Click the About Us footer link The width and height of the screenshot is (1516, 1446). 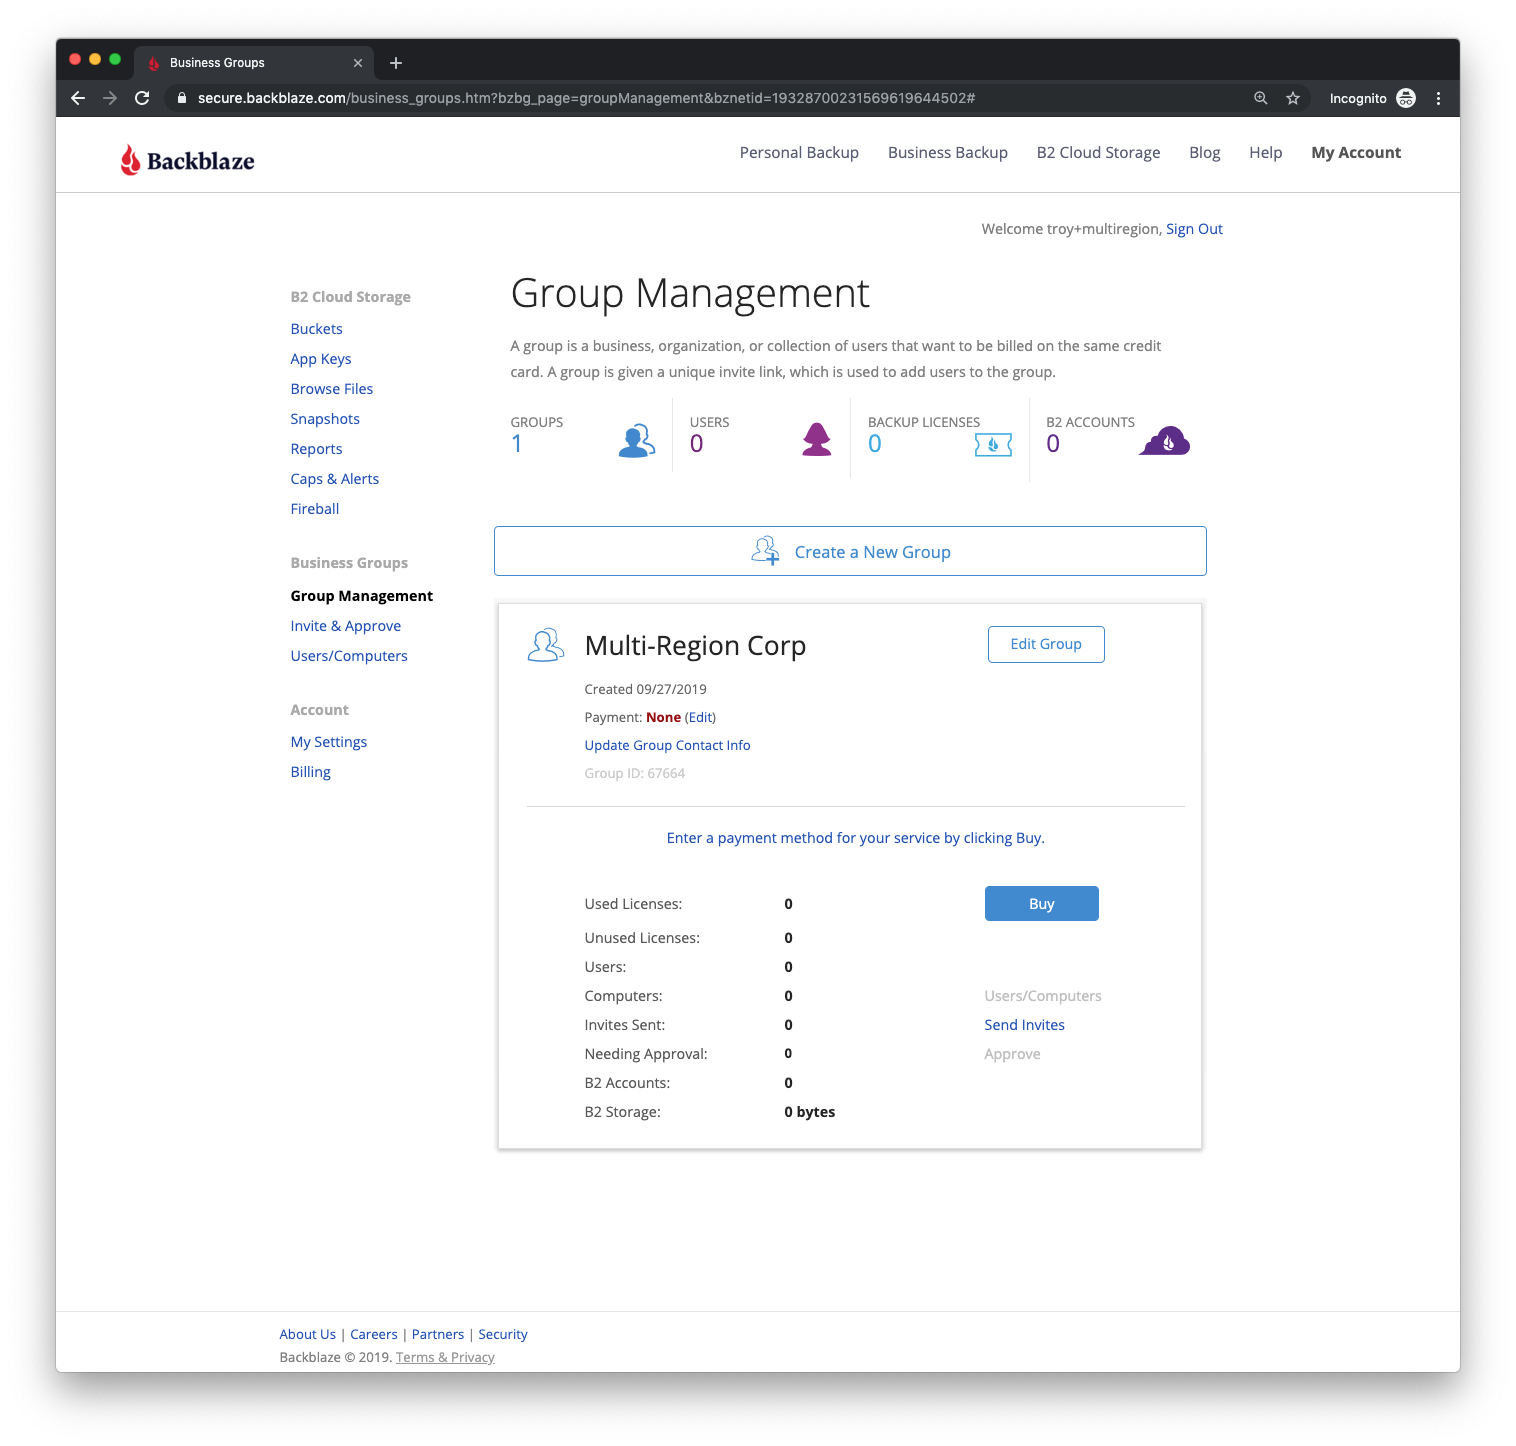[x=308, y=1334]
